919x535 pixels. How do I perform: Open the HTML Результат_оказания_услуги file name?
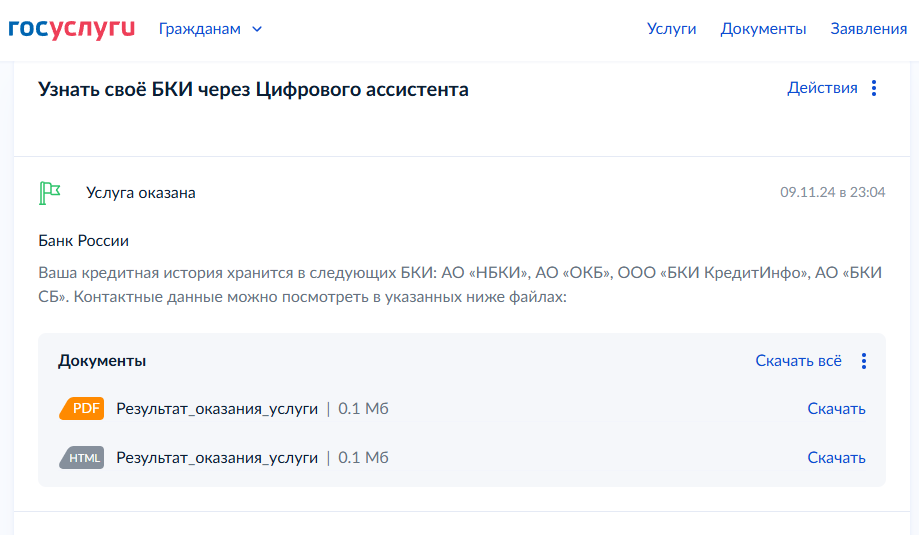pyautogui.click(x=217, y=458)
